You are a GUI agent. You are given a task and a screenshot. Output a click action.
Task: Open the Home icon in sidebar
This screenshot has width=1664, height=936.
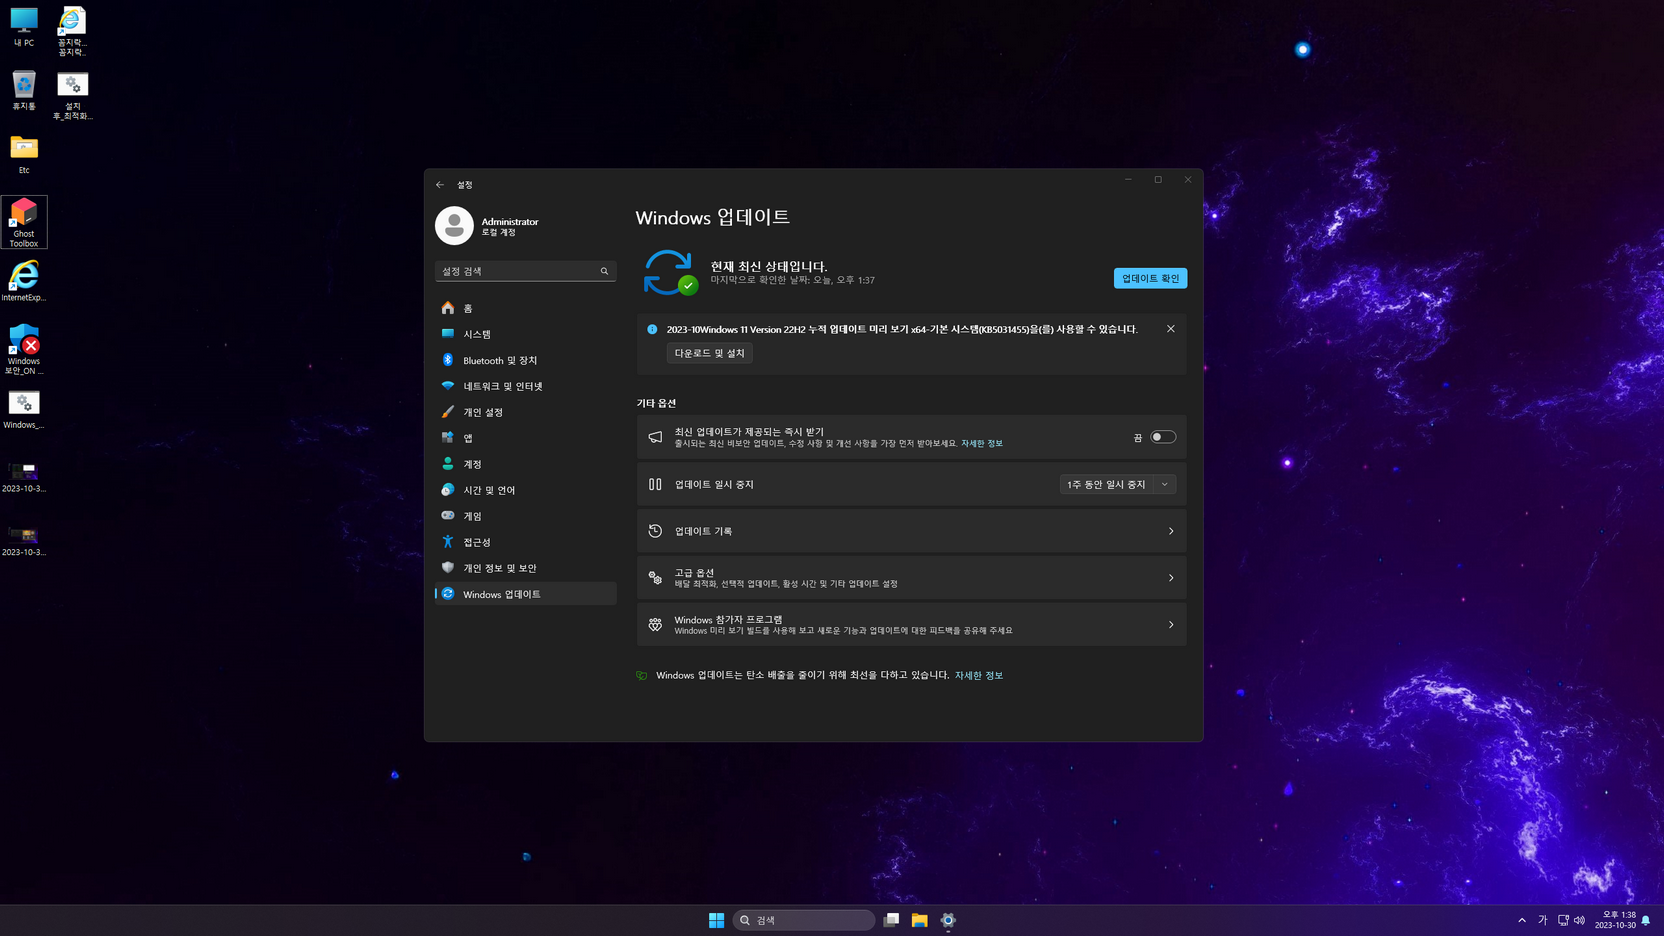(x=448, y=308)
